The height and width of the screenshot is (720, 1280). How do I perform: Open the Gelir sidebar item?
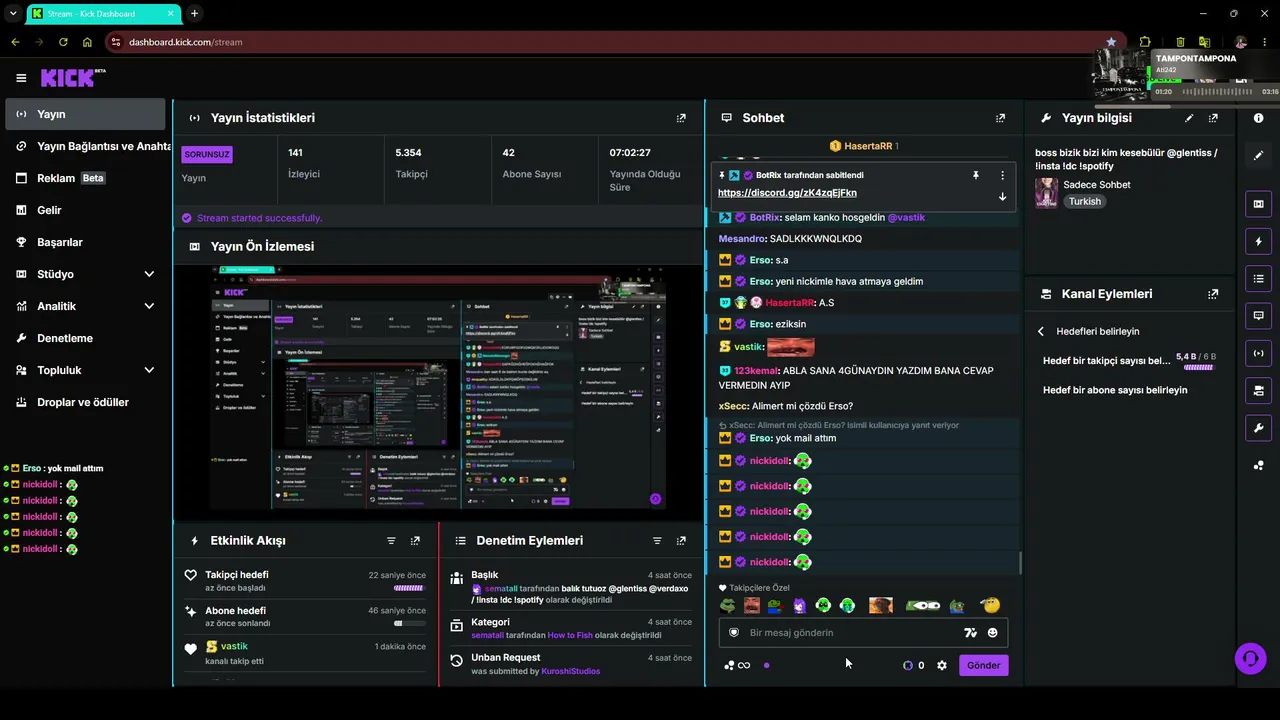point(85,210)
